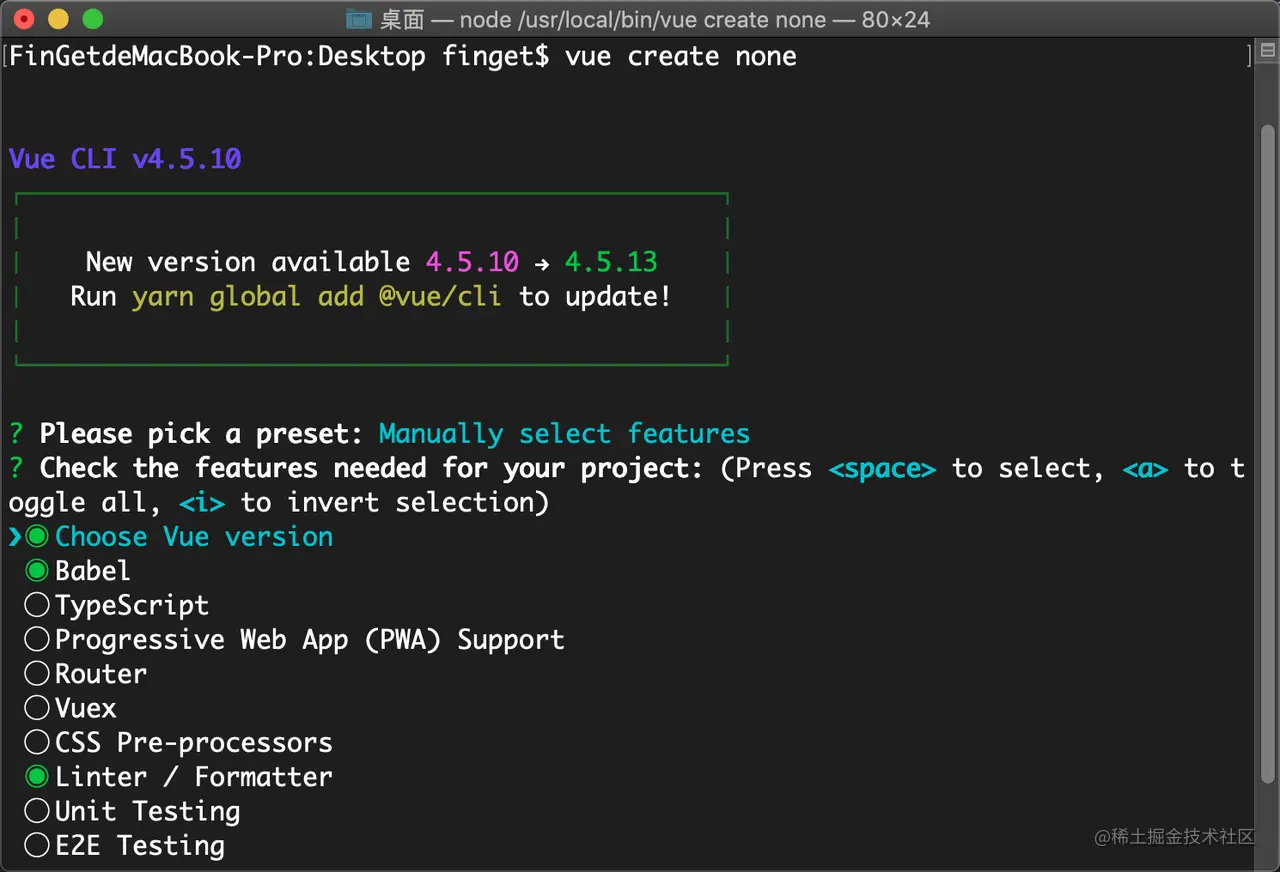Image resolution: width=1280 pixels, height=872 pixels.
Task: Click the window title text
Action: tap(654, 19)
